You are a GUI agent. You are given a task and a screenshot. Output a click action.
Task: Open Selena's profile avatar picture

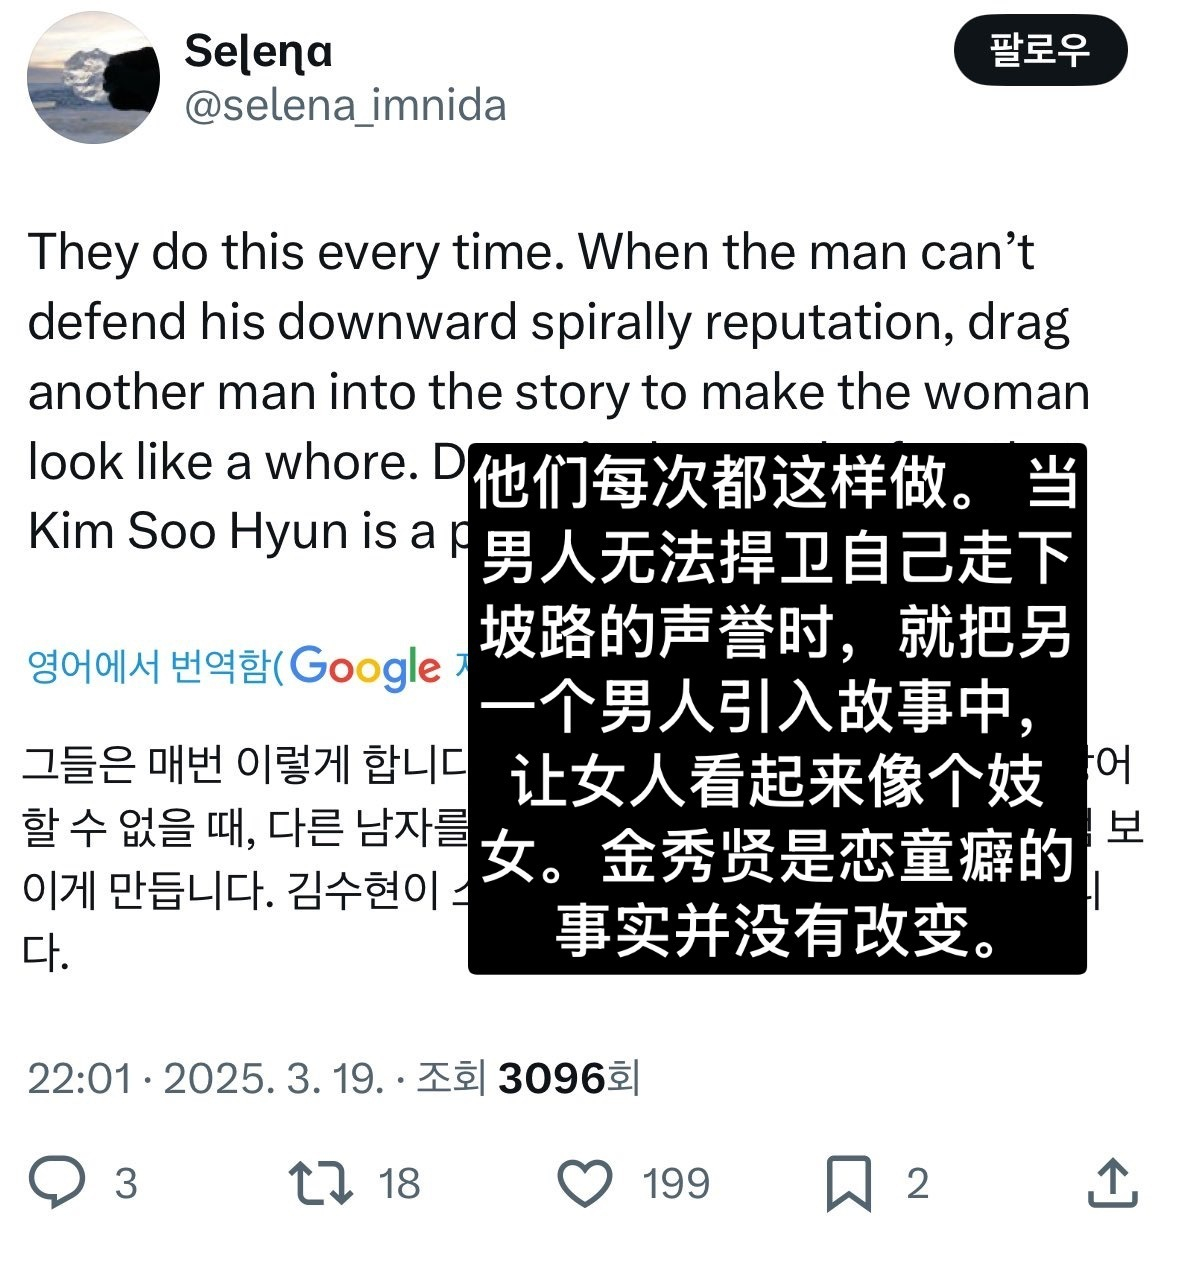pos(93,77)
